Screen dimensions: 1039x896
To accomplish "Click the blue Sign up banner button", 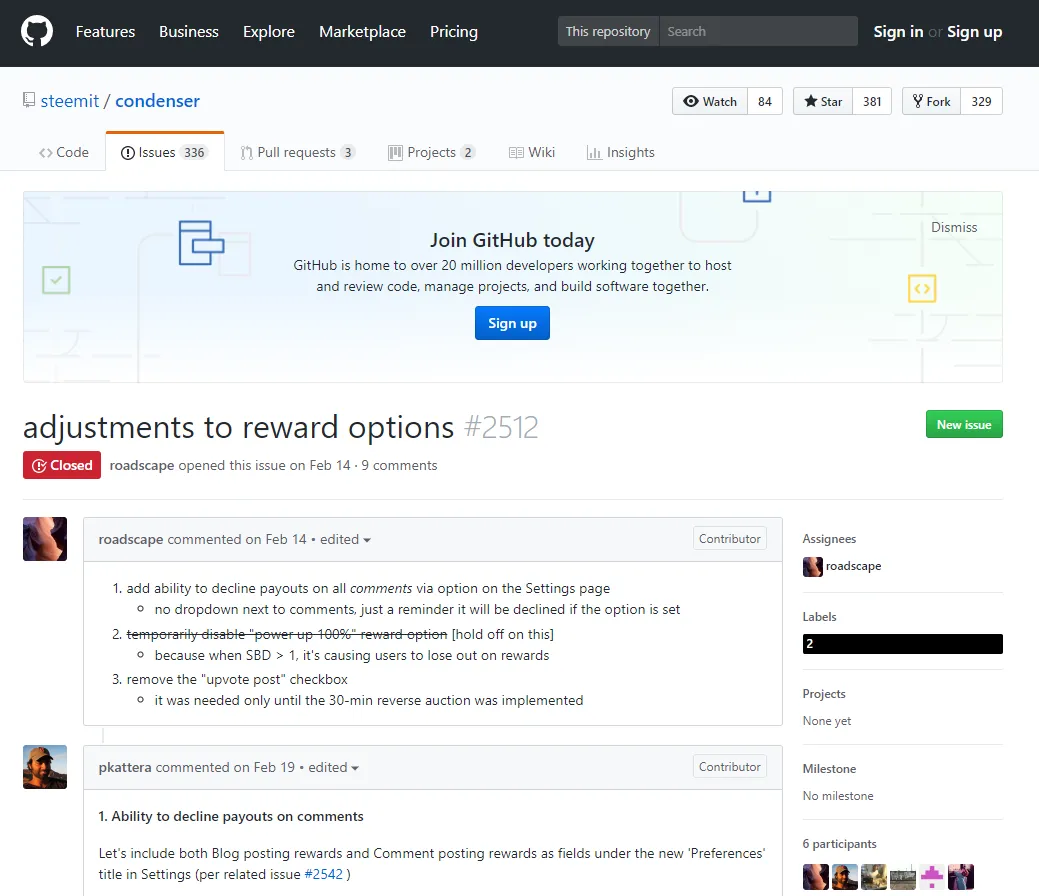I will pyautogui.click(x=512, y=323).
